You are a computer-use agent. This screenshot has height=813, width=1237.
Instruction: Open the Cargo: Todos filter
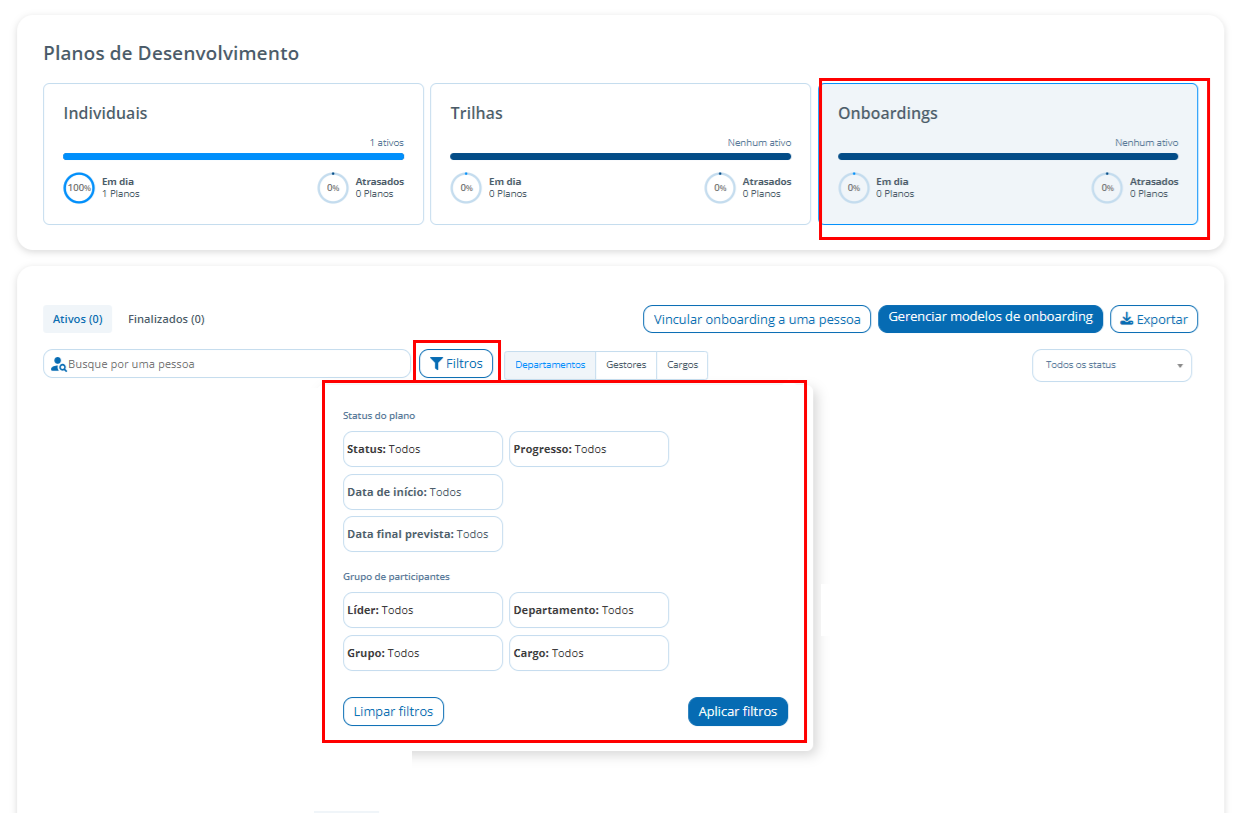tap(589, 653)
